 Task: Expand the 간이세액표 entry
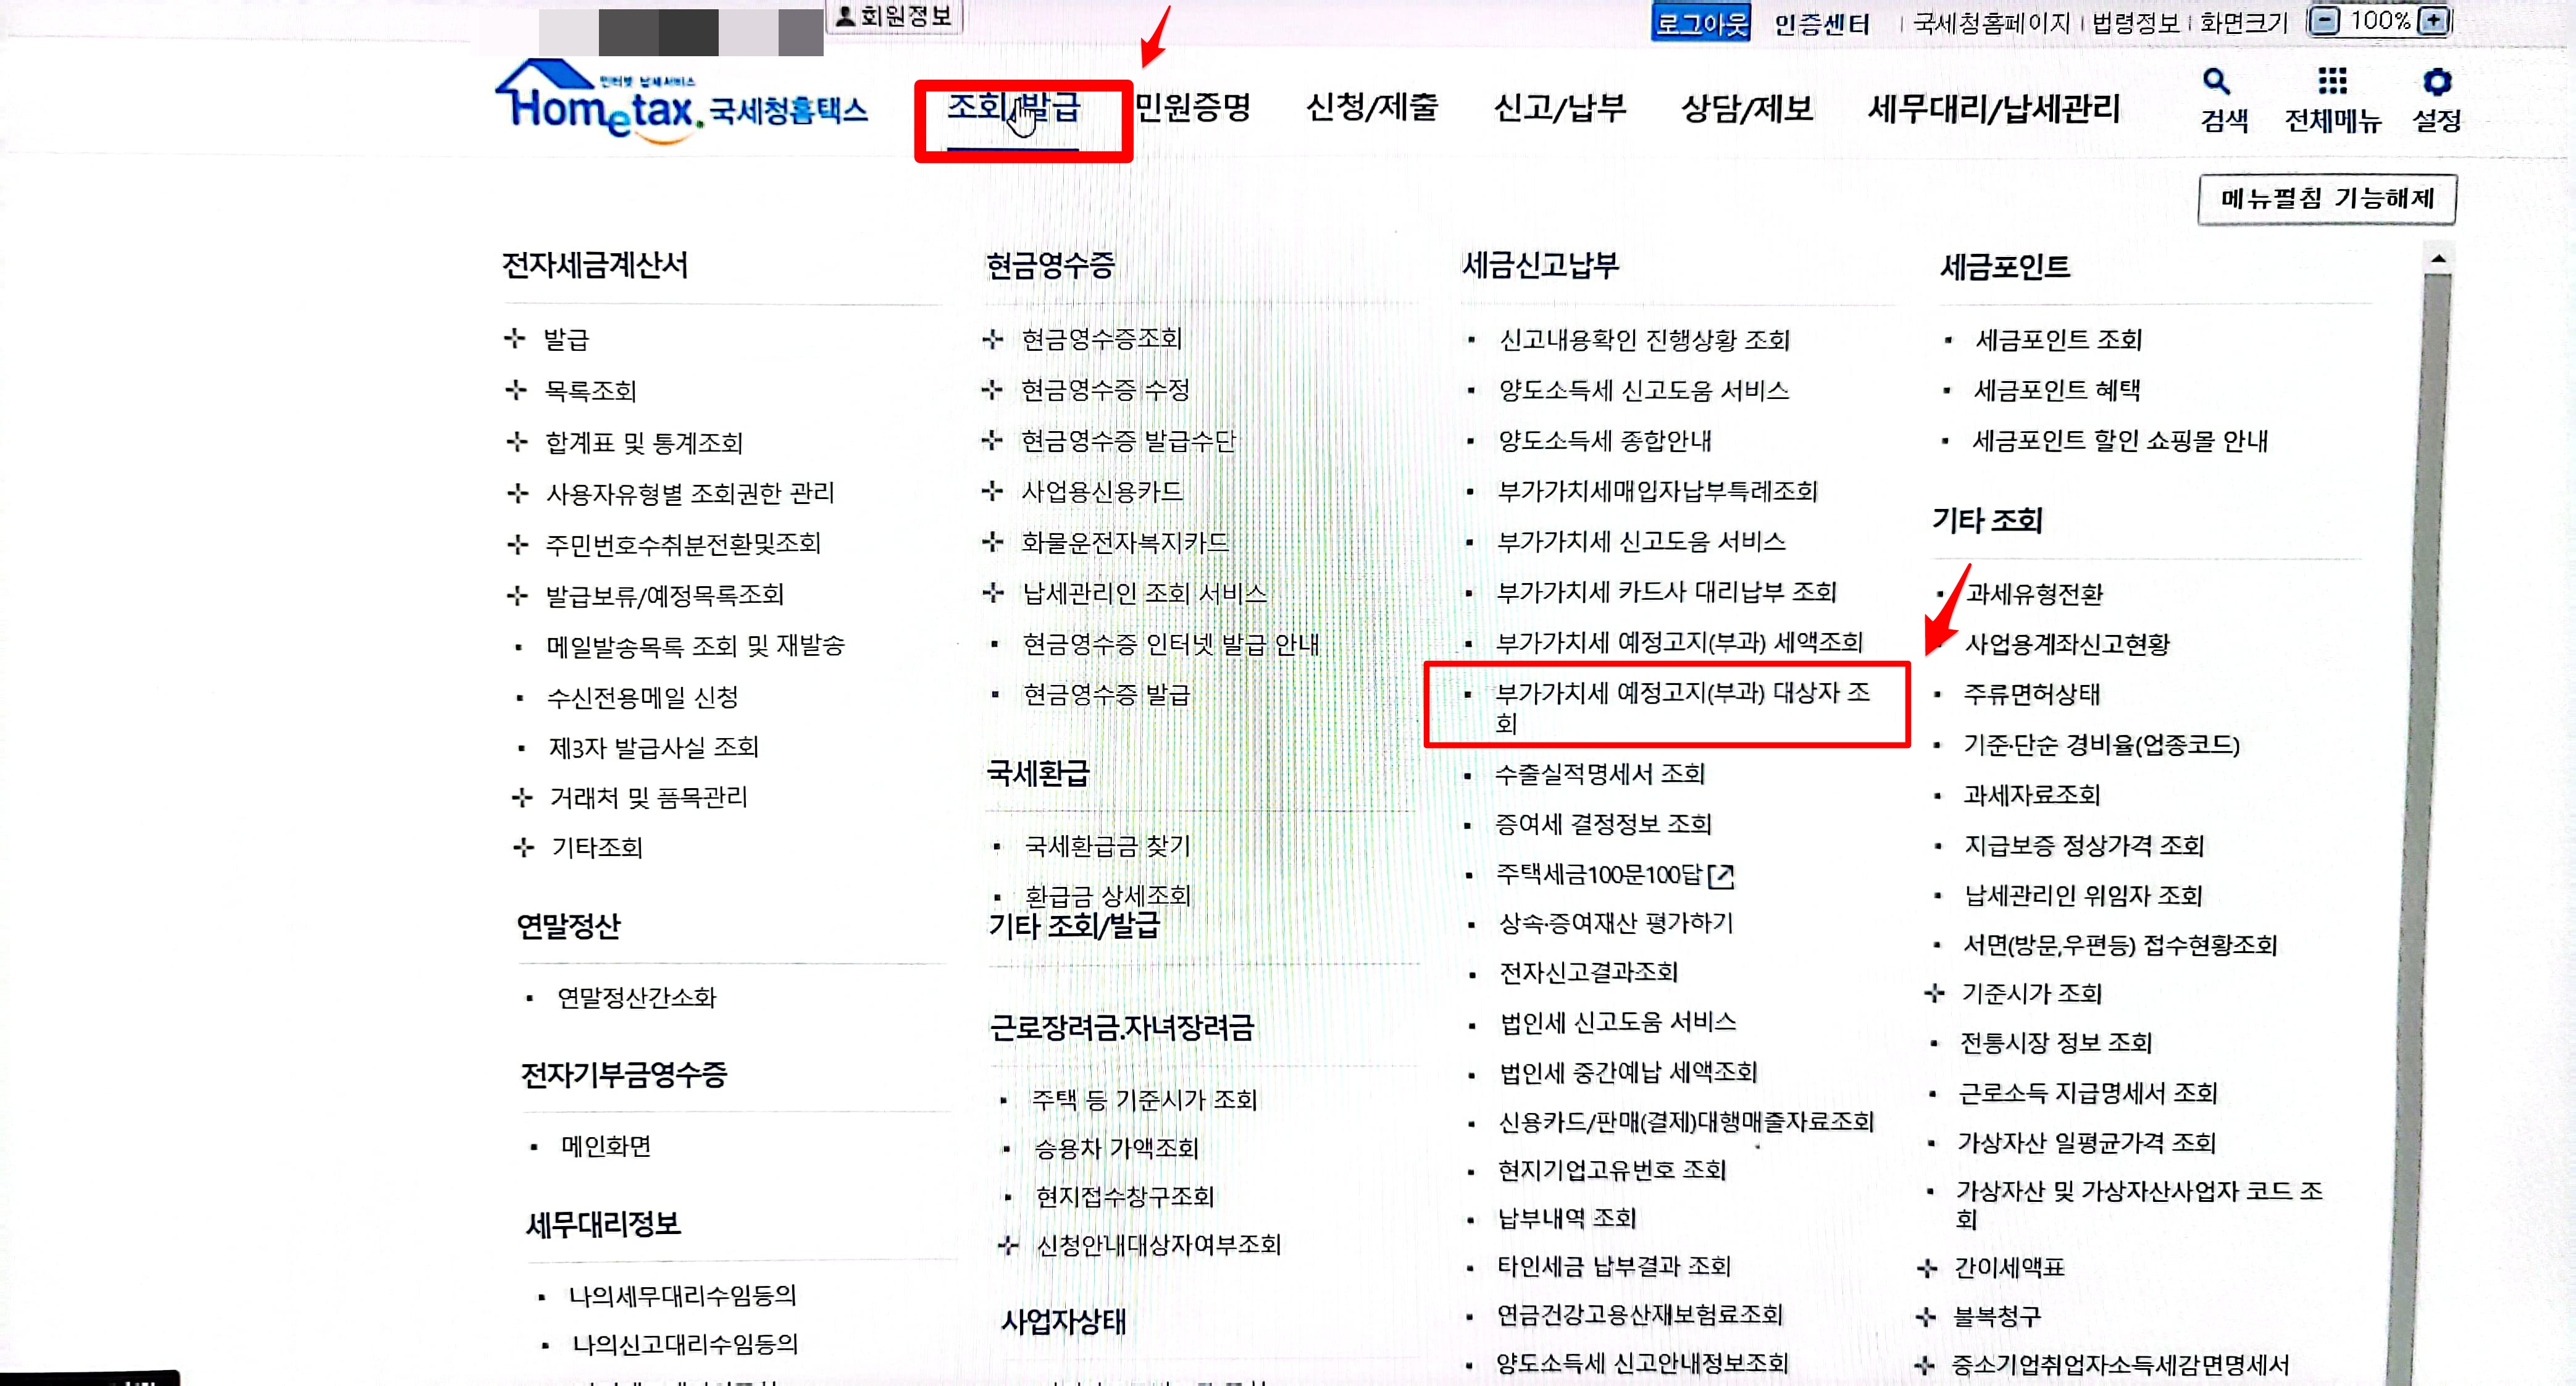click(x=1926, y=1268)
